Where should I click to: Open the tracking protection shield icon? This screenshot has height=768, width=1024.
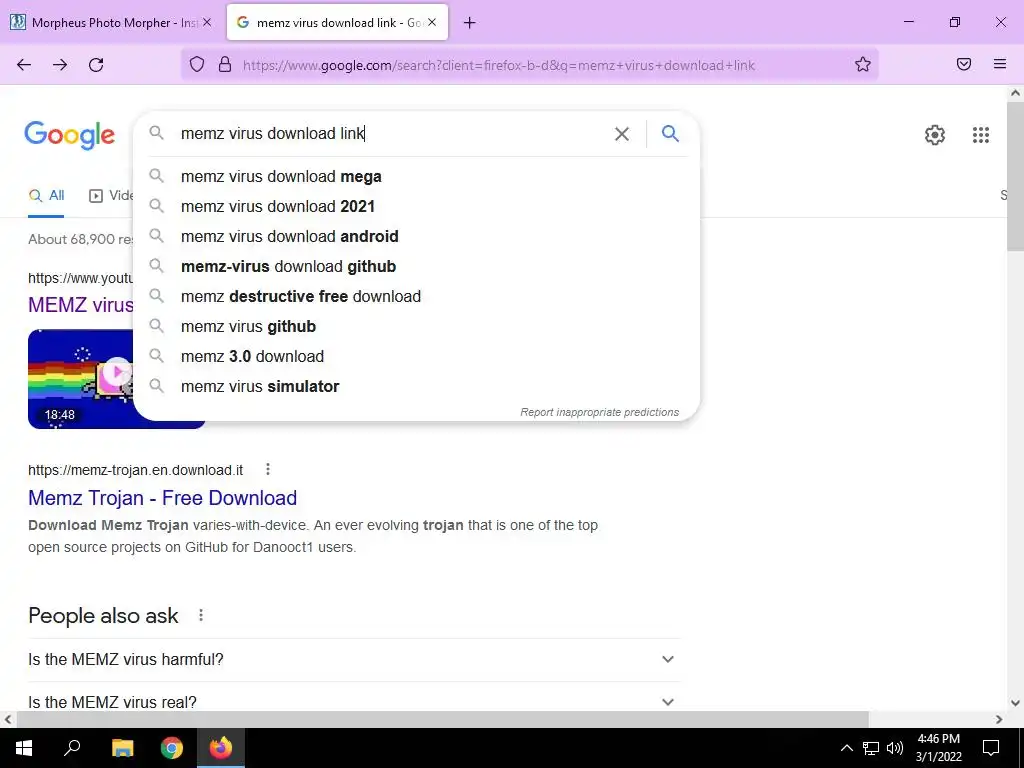click(197, 64)
